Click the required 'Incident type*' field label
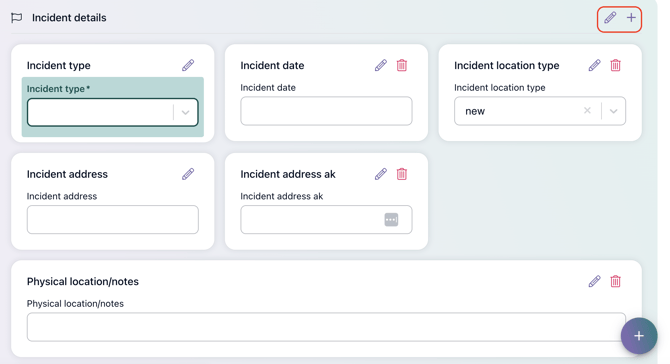 click(x=59, y=89)
